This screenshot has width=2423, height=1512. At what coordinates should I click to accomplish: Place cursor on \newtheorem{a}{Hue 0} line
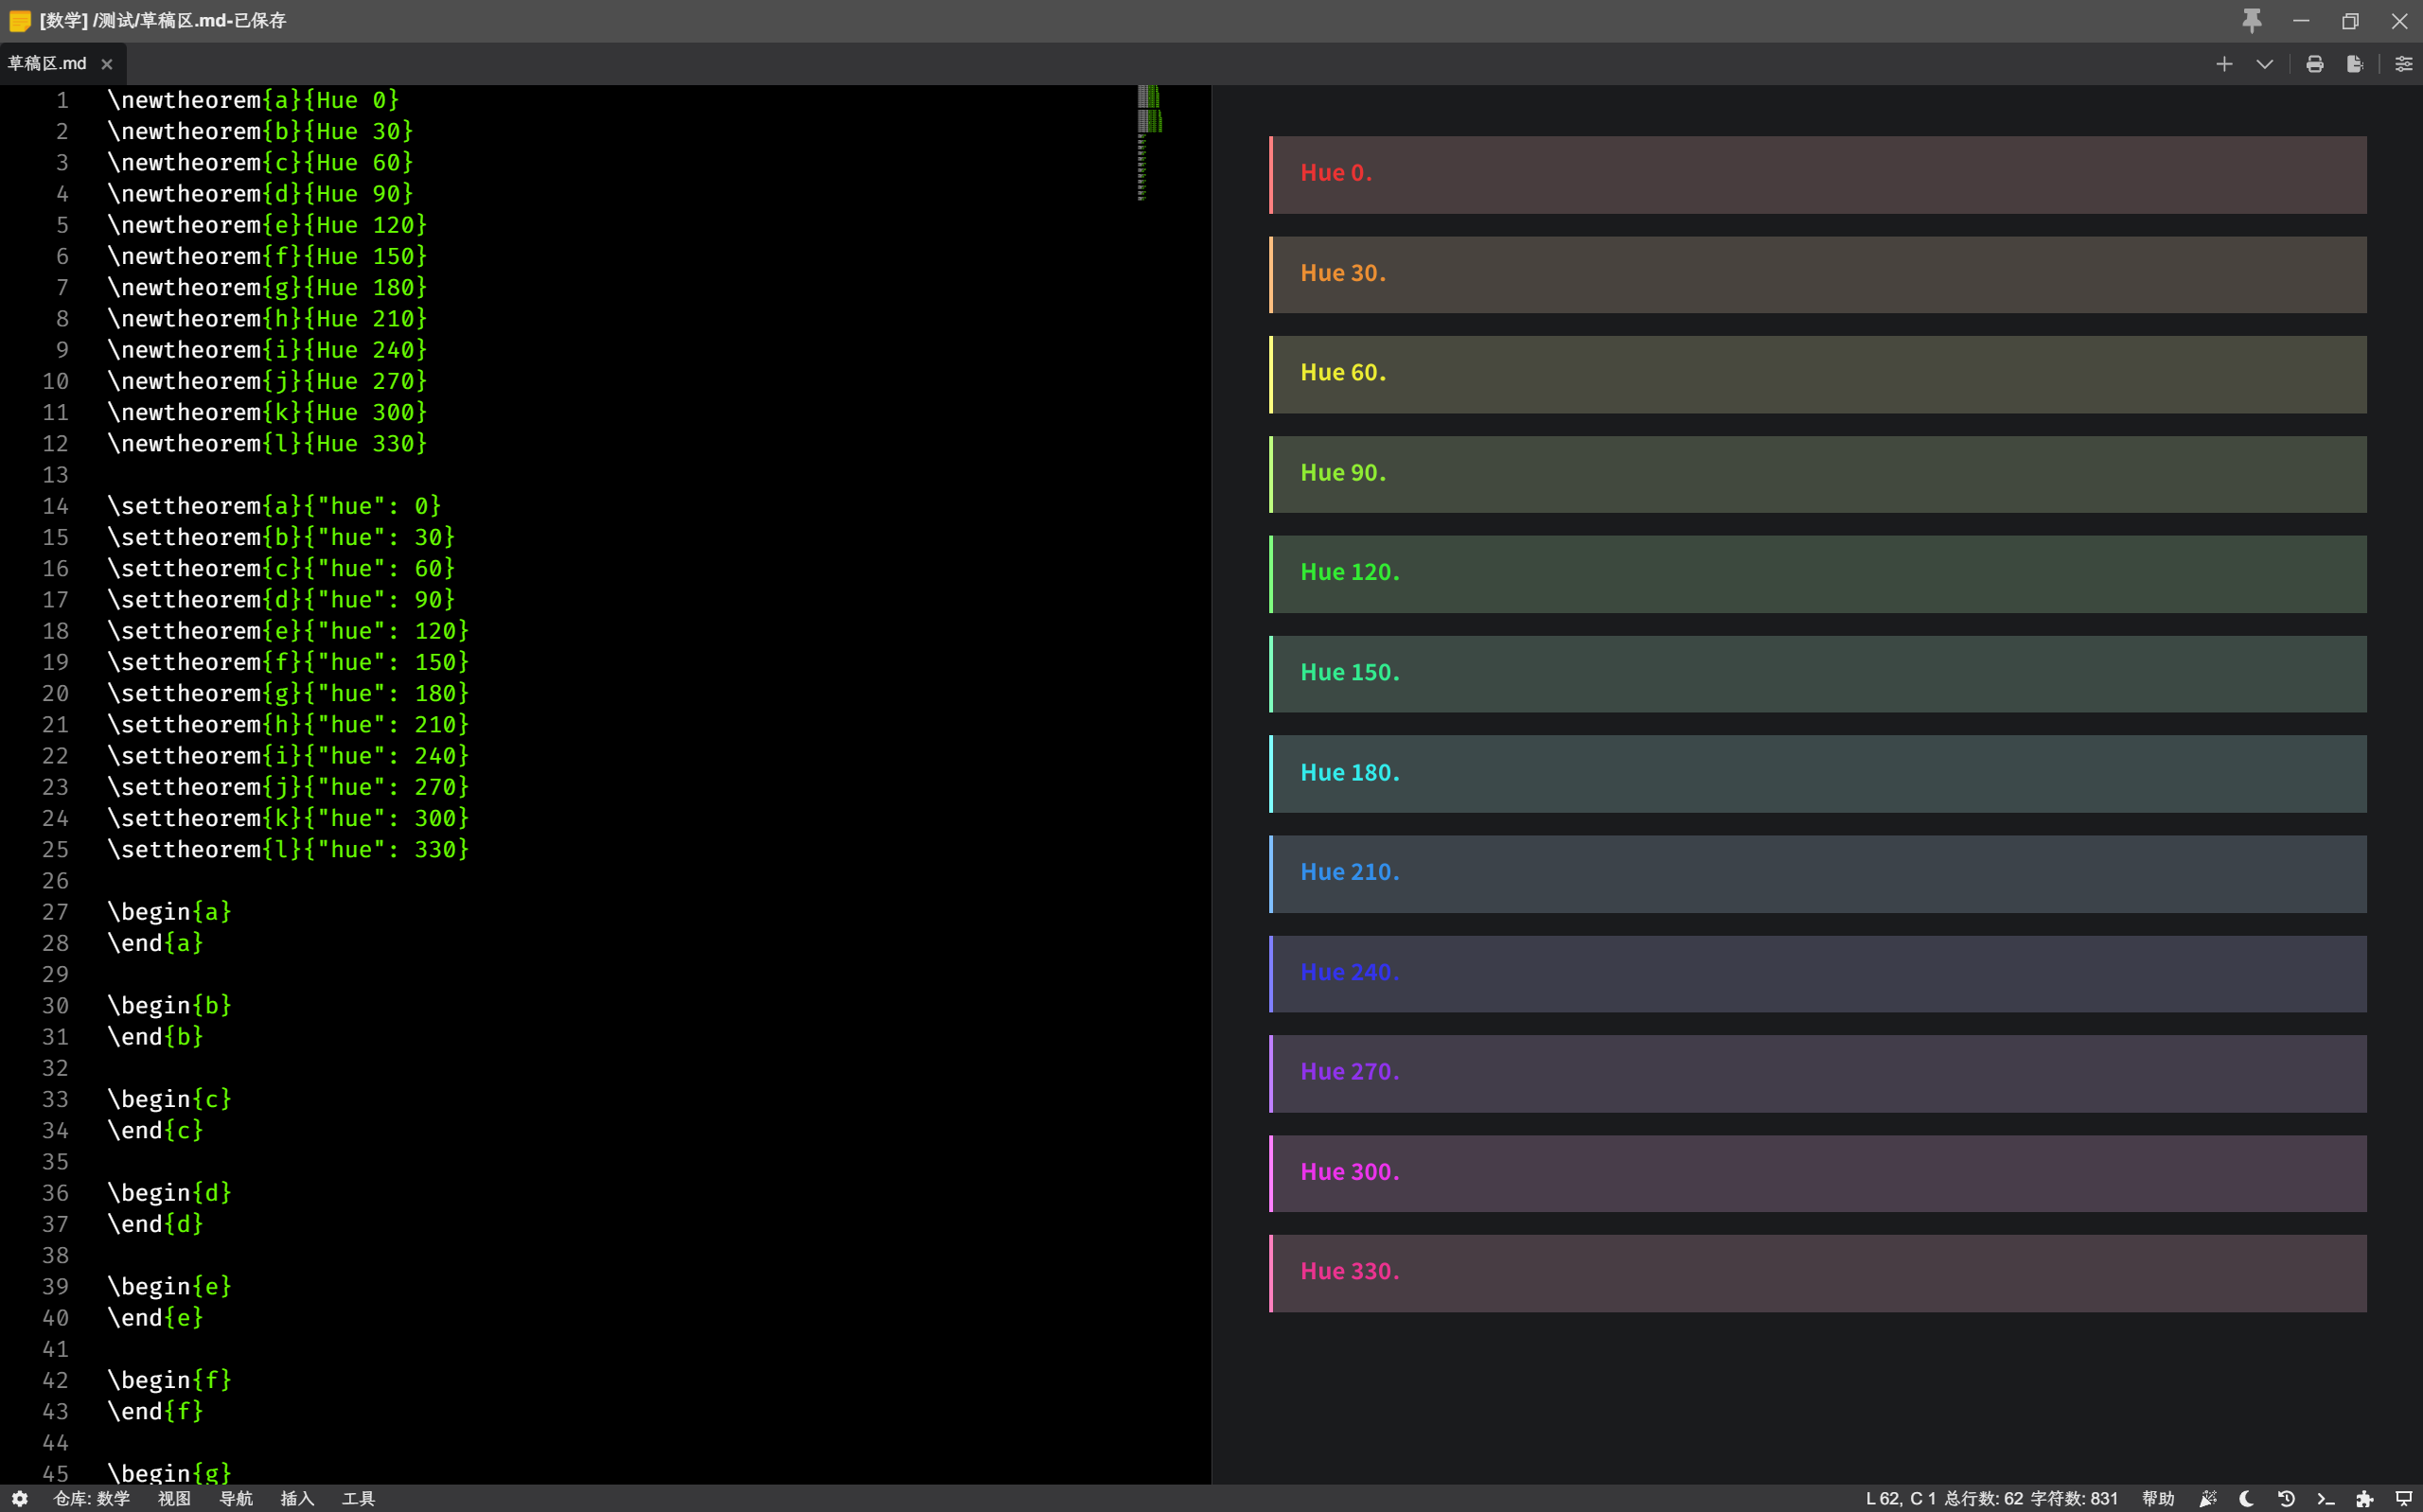coord(254,100)
